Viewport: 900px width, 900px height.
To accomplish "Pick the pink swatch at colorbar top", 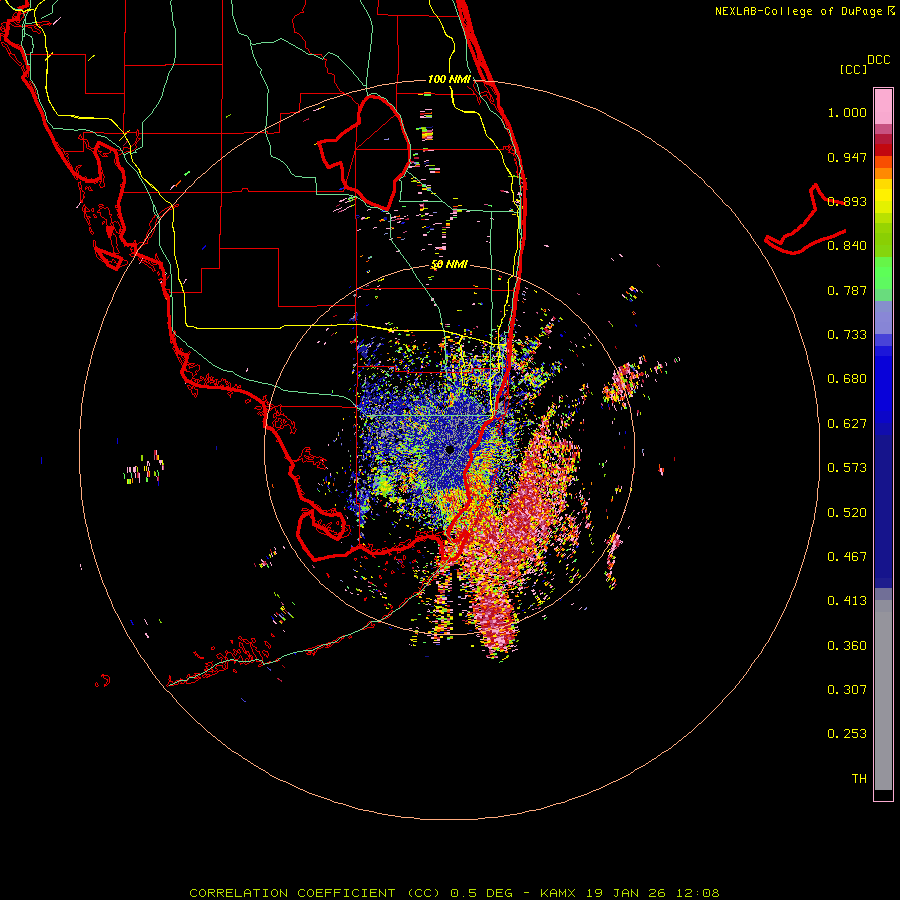I will click(x=883, y=107).
